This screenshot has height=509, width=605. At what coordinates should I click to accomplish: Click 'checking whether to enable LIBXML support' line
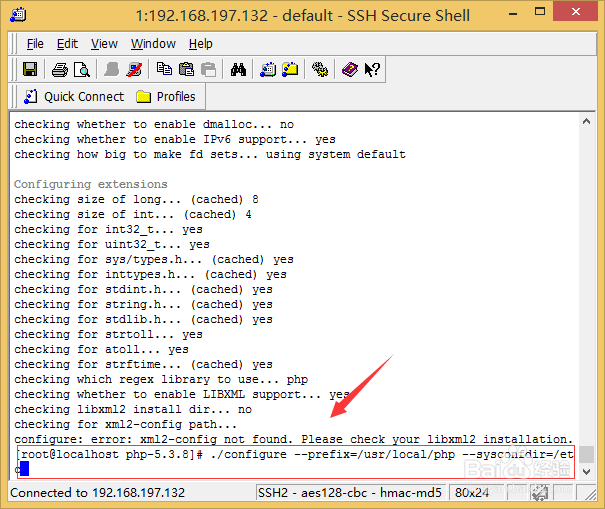pos(182,394)
